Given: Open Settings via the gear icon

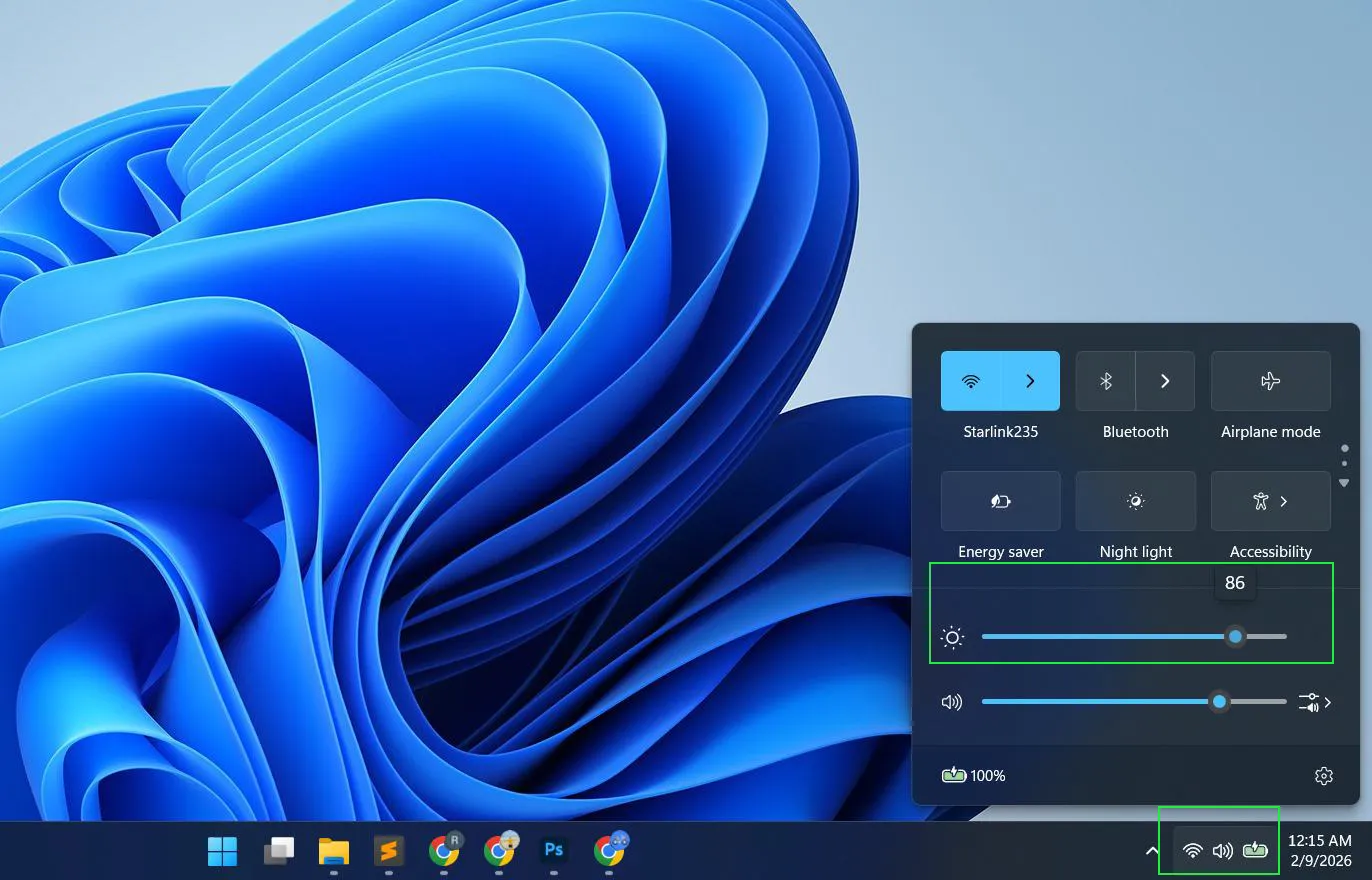Looking at the screenshot, I should [1323, 775].
